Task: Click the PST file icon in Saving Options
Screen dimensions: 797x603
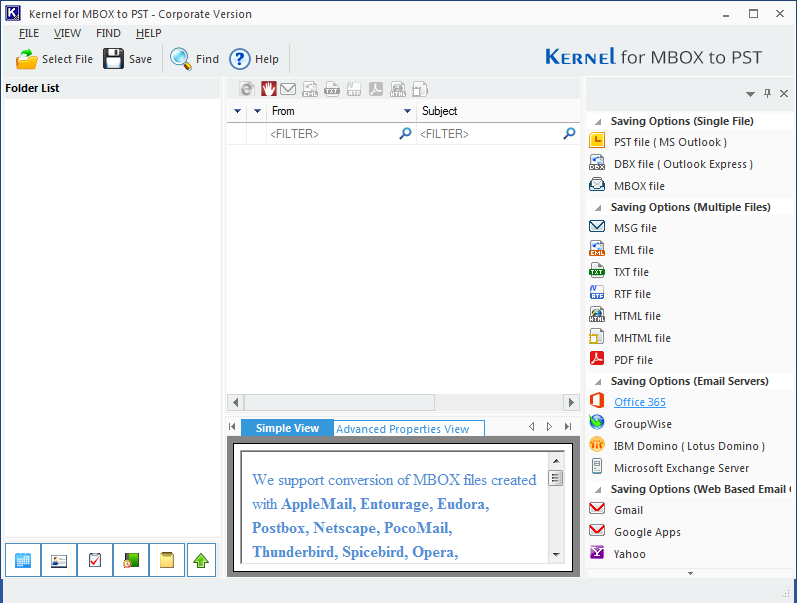Action: coord(597,140)
